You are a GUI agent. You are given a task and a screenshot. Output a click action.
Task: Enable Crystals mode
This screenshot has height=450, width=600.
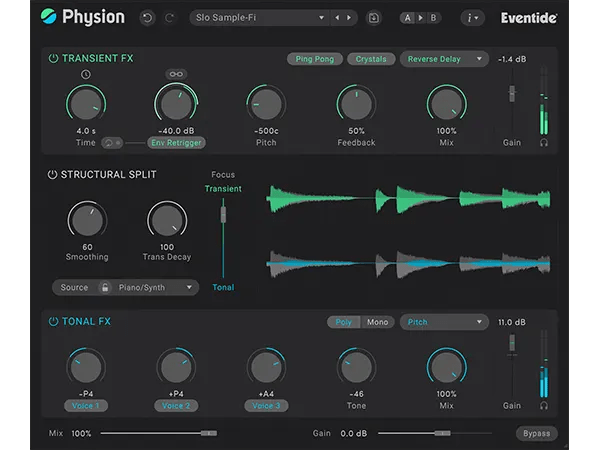371,59
